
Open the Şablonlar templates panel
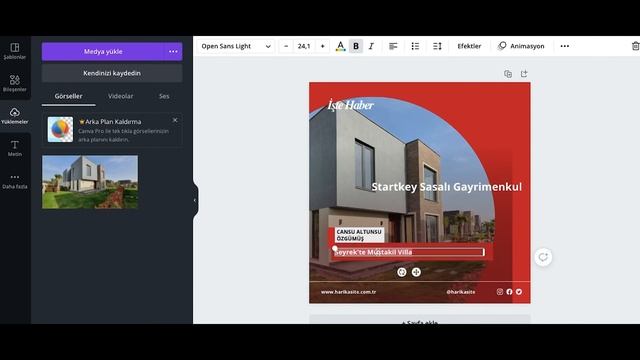pyautogui.click(x=15, y=51)
